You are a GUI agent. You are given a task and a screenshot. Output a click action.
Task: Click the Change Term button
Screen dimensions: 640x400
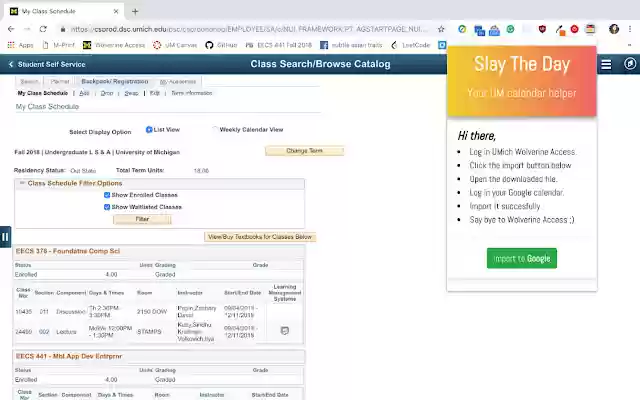click(x=304, y=151)
